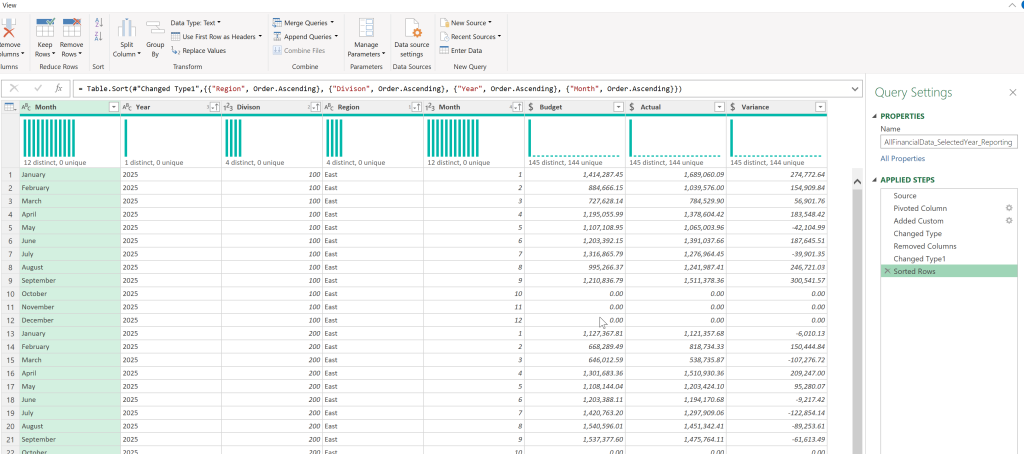This screenshot has width=1024, height=454.
Task: Open the Divison column sort filter dropdown
Action: [x=315, y=107]
